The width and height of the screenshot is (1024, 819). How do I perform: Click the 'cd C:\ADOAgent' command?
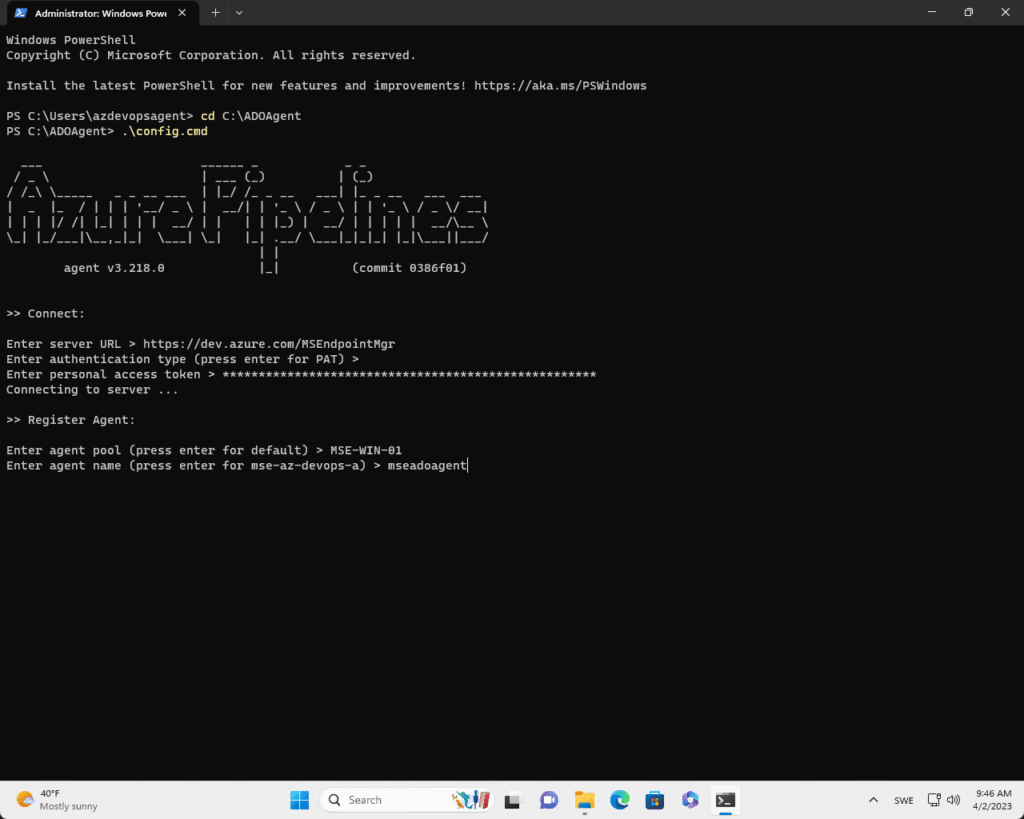pyautogui.click(x=251, y=116)
